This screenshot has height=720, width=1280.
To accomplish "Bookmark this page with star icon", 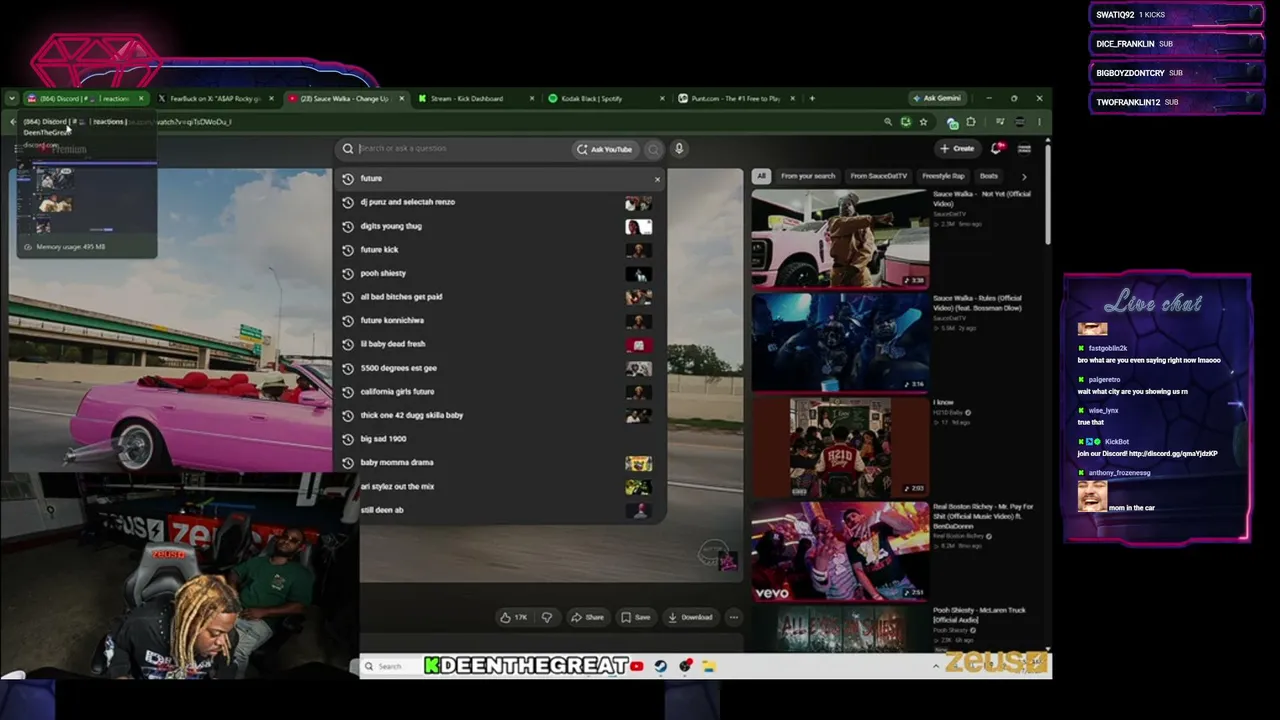I will point(923,122).
